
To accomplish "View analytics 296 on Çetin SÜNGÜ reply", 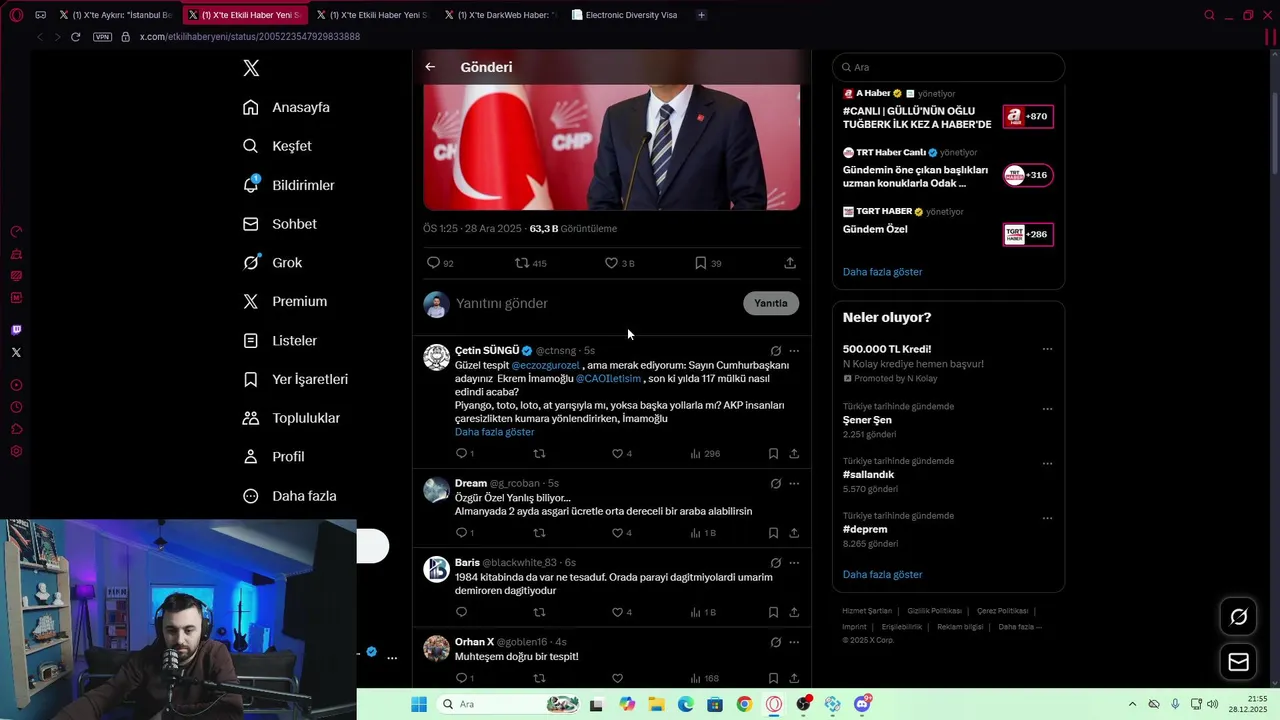I will click(705, 454).
